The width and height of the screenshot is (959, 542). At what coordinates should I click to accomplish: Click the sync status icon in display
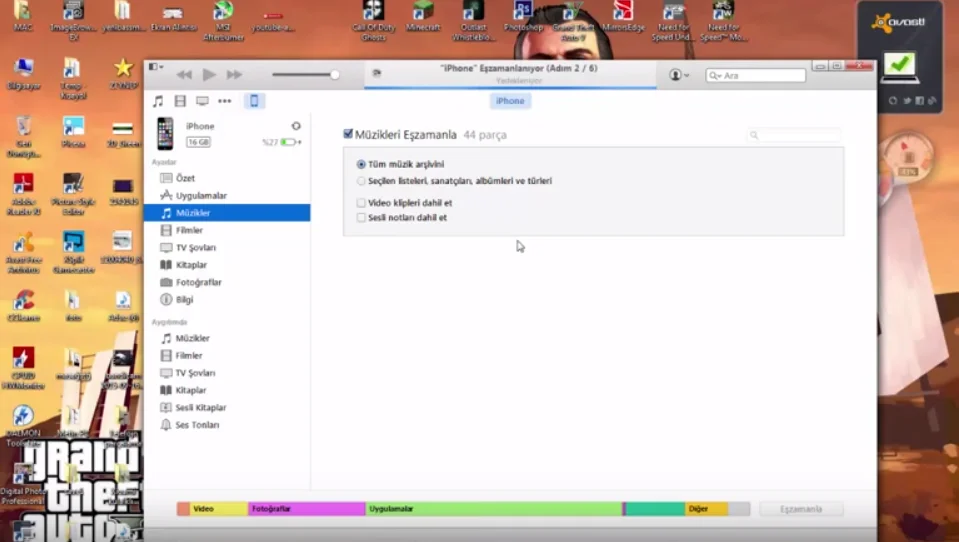point(377,73)
